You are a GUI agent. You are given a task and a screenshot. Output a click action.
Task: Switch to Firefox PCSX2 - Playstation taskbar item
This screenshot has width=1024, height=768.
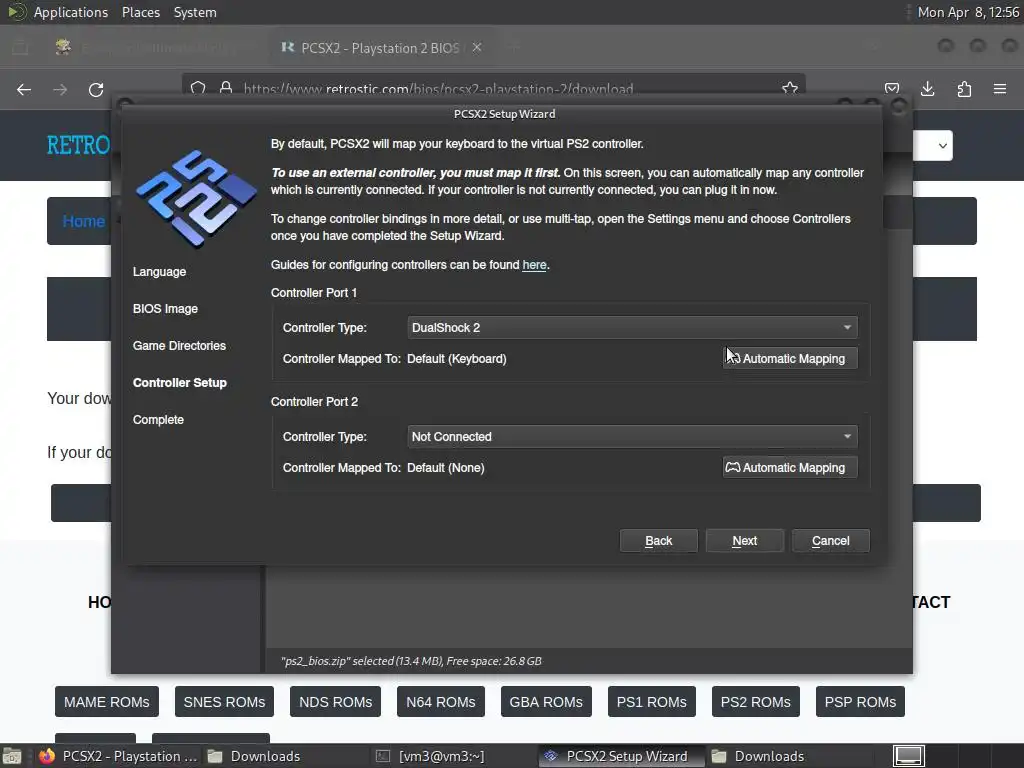[118, 756]
